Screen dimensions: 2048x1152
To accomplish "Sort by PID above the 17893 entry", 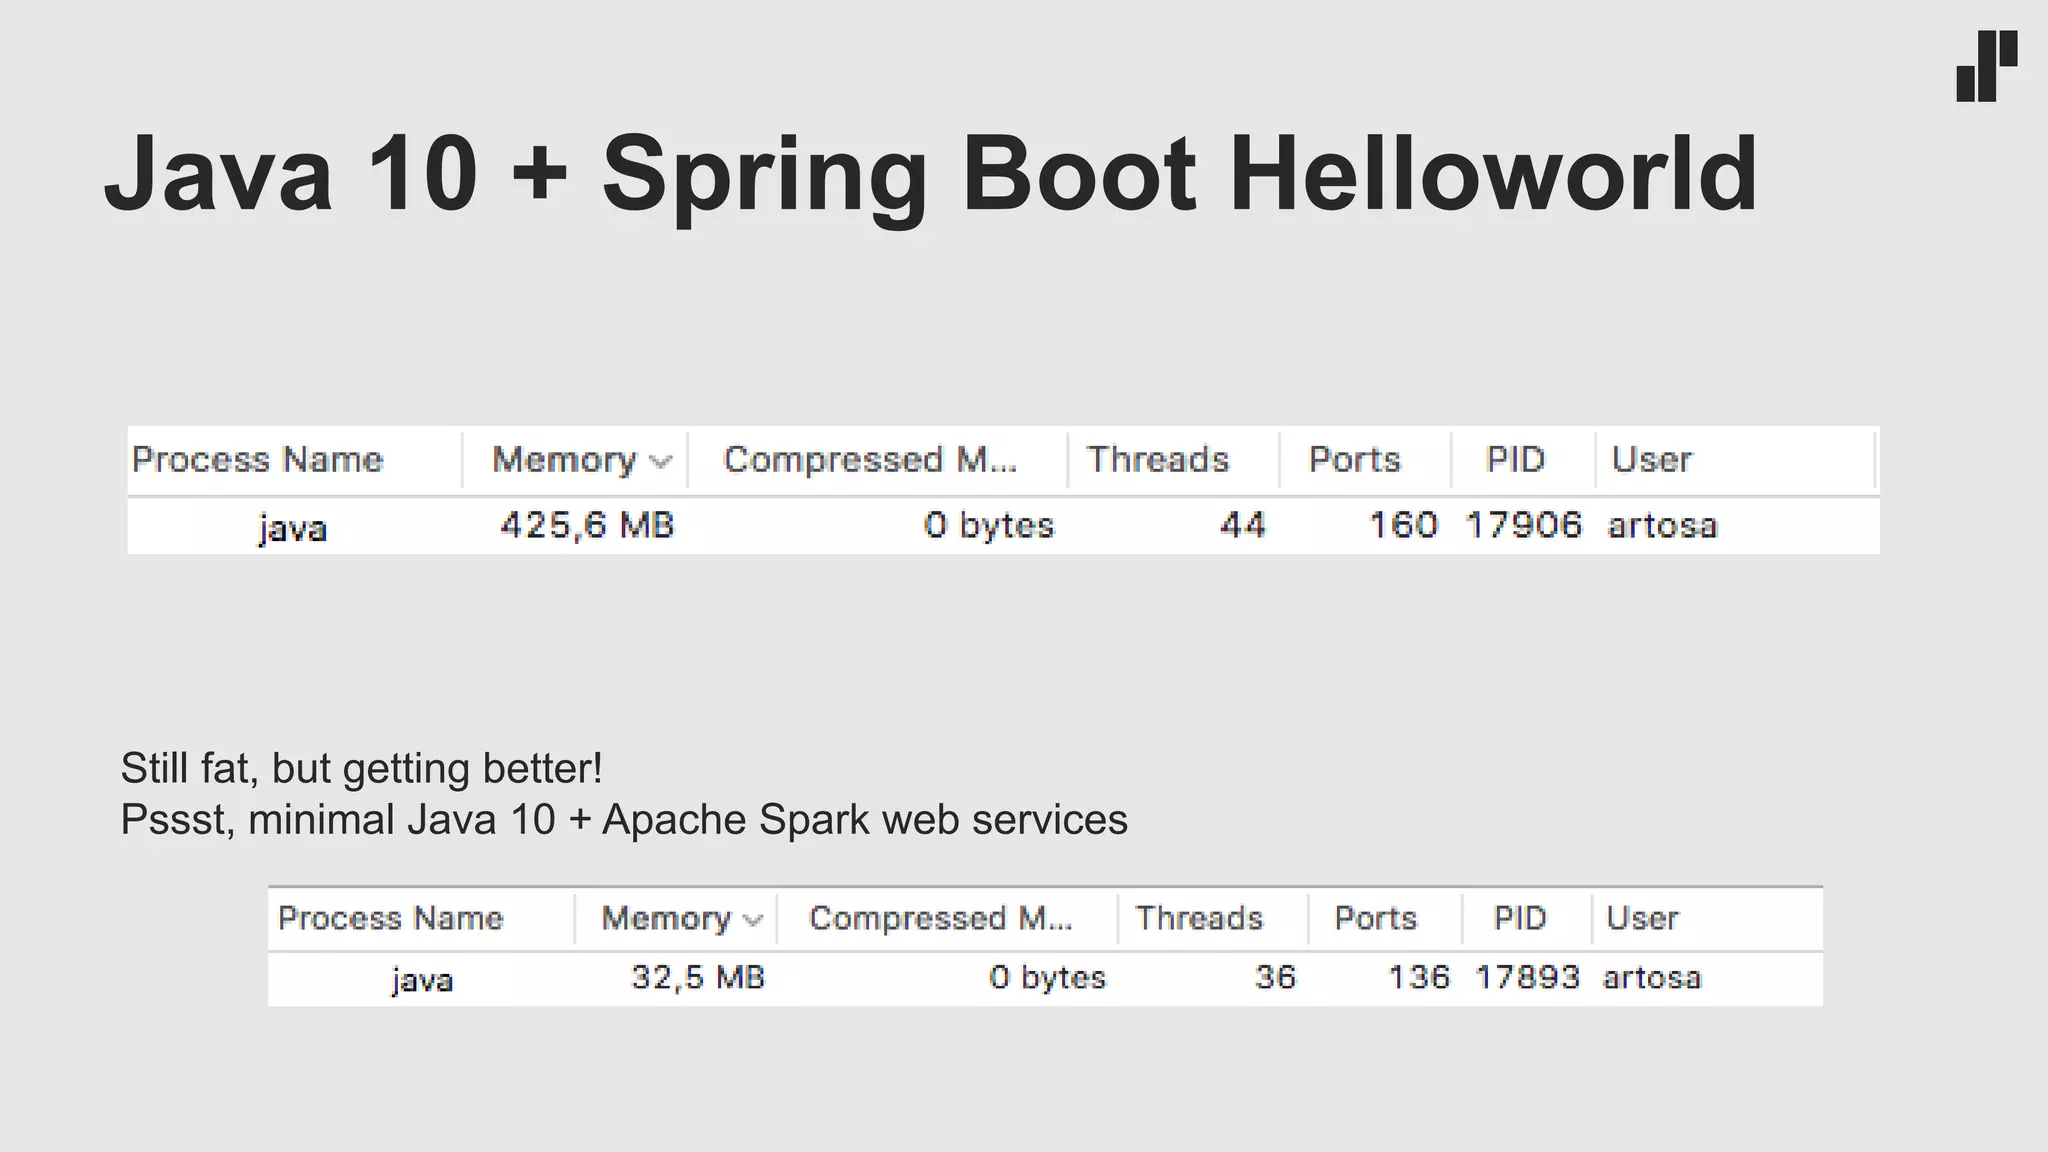I will (1519, 918).
